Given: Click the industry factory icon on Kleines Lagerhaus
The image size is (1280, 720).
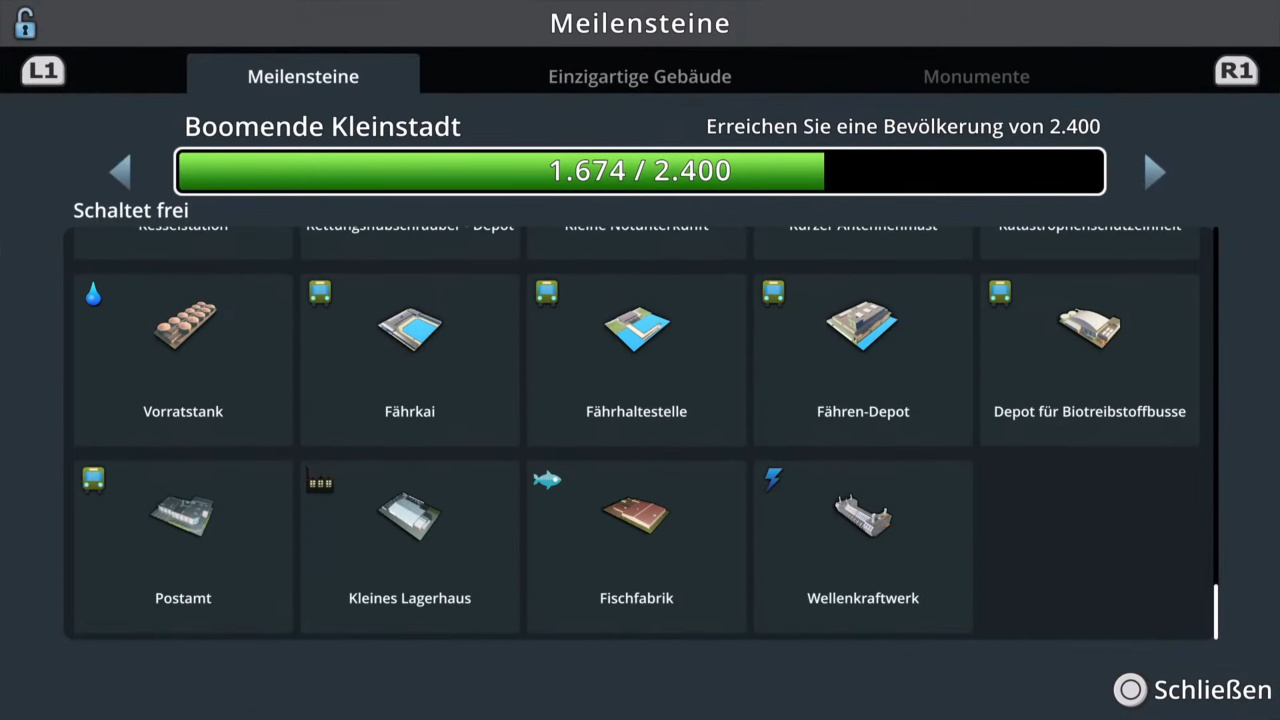Looking at the screenshot, I should pos(320,481).
